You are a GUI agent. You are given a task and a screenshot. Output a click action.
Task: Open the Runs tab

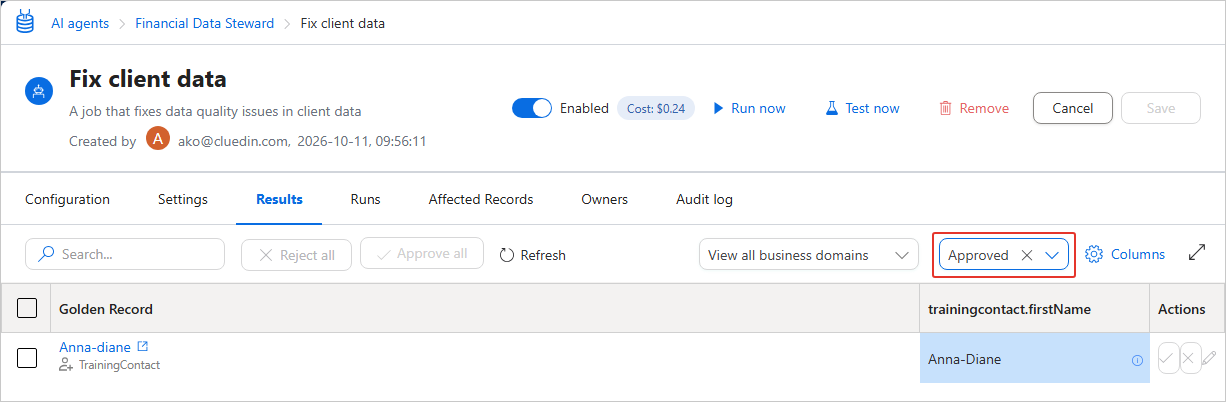365,199
